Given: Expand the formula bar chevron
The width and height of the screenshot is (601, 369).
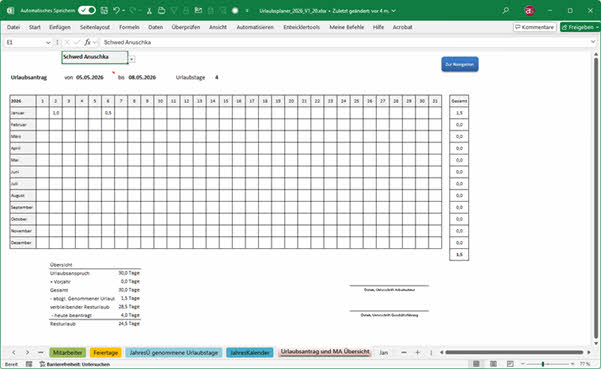Looking at the screenshot, I should click(593, 42).
